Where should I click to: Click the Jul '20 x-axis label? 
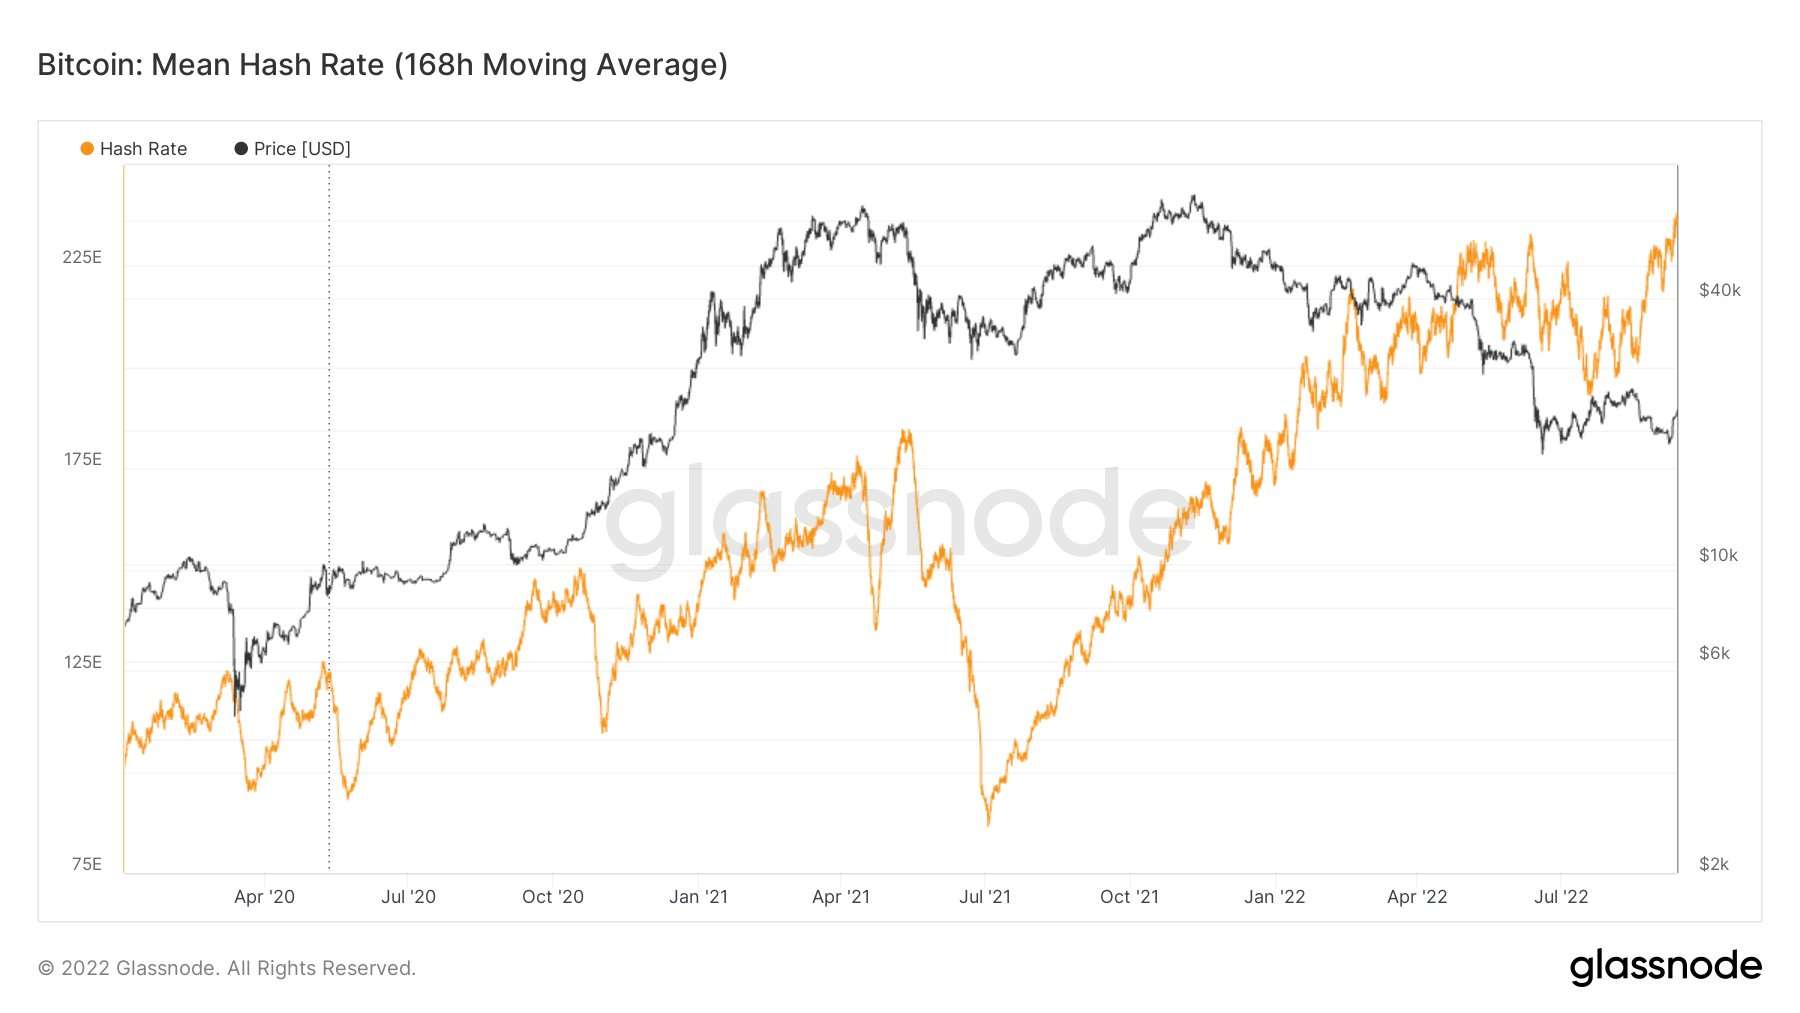coord(408,897)
